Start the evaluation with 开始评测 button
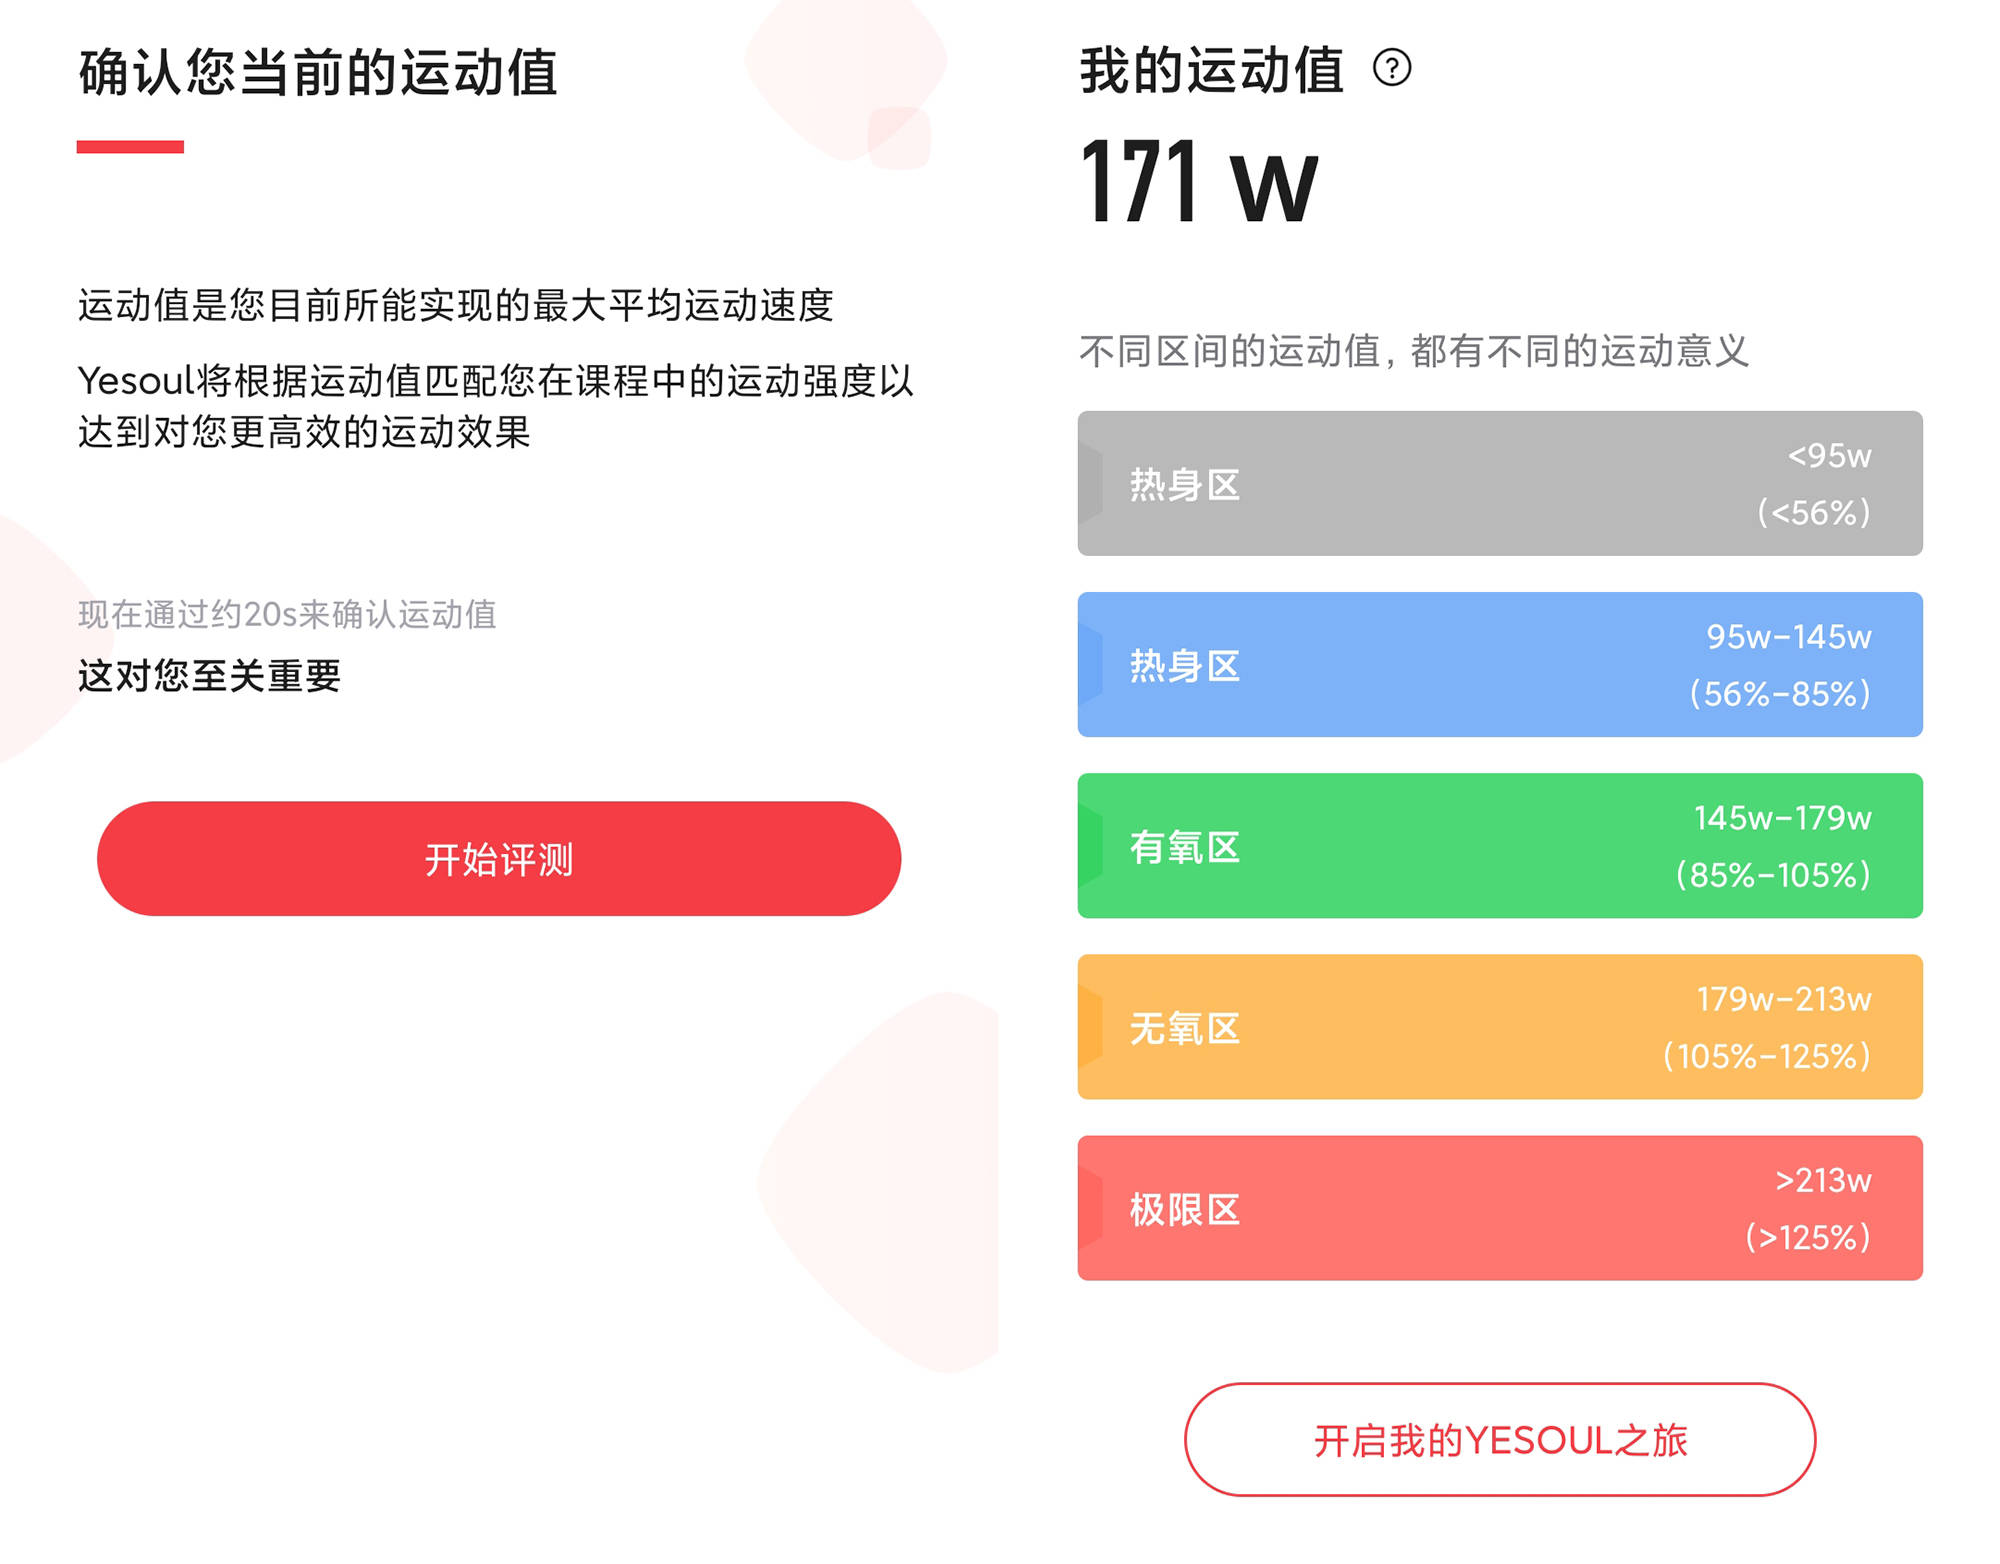 pyautogui.click(x=499, y=858)
